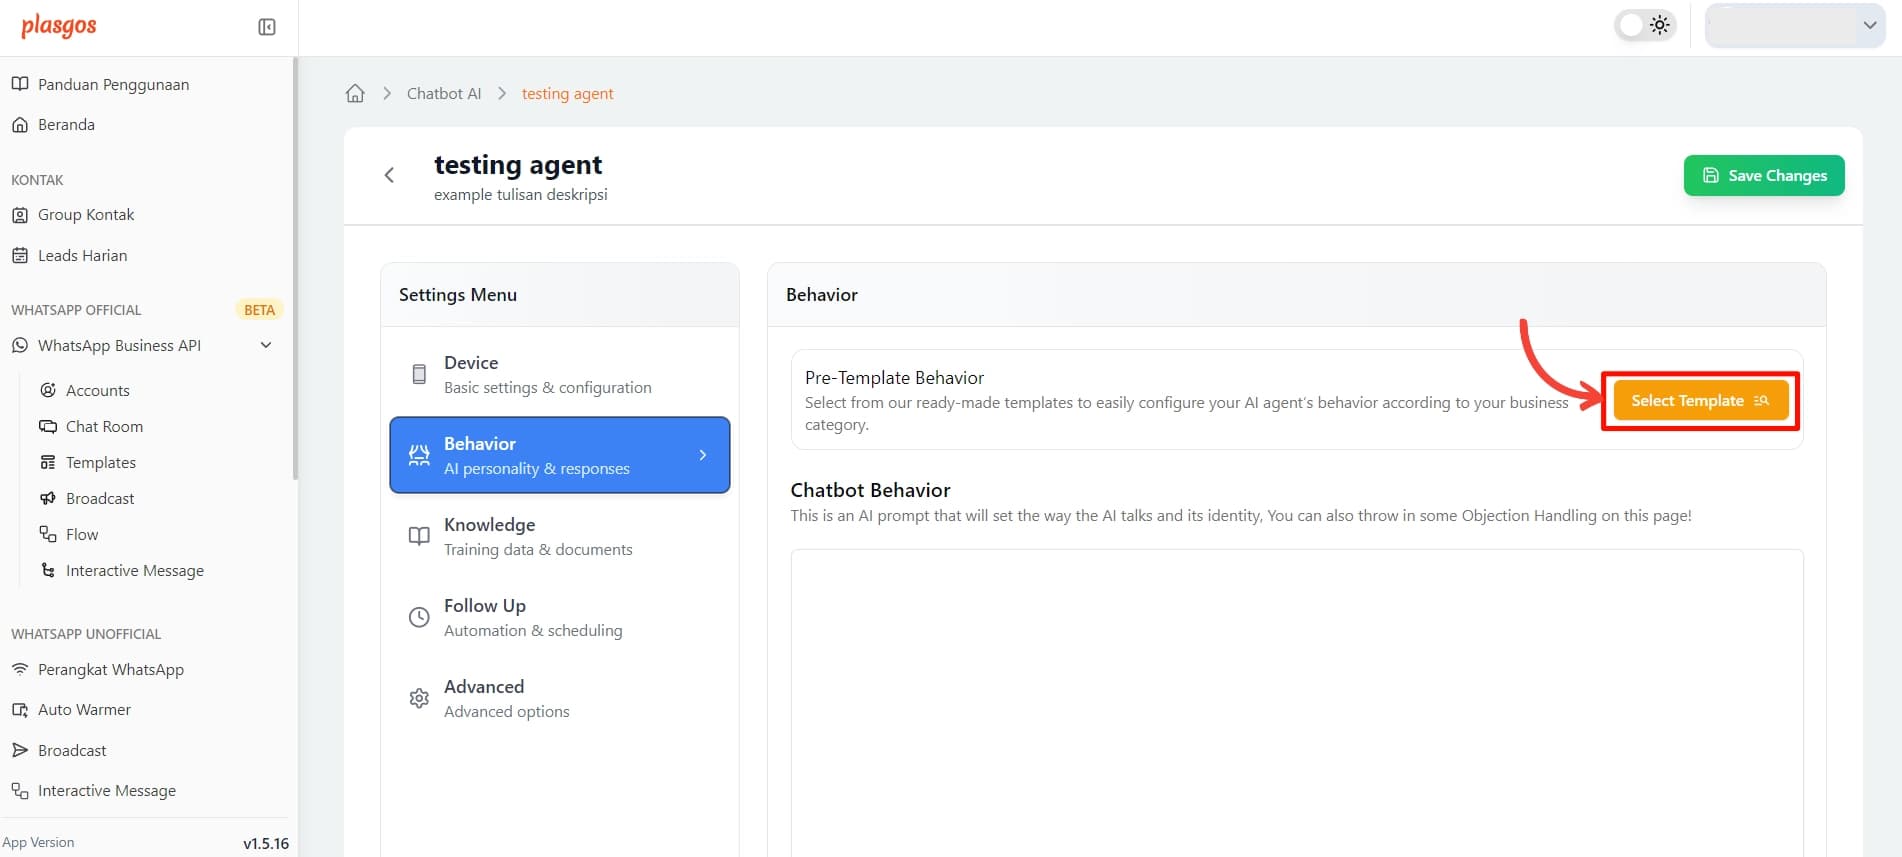Viewport: 1902px width, 857px height.
Task: Open Perangkat WhatsApp page
Action: point(111,670)
